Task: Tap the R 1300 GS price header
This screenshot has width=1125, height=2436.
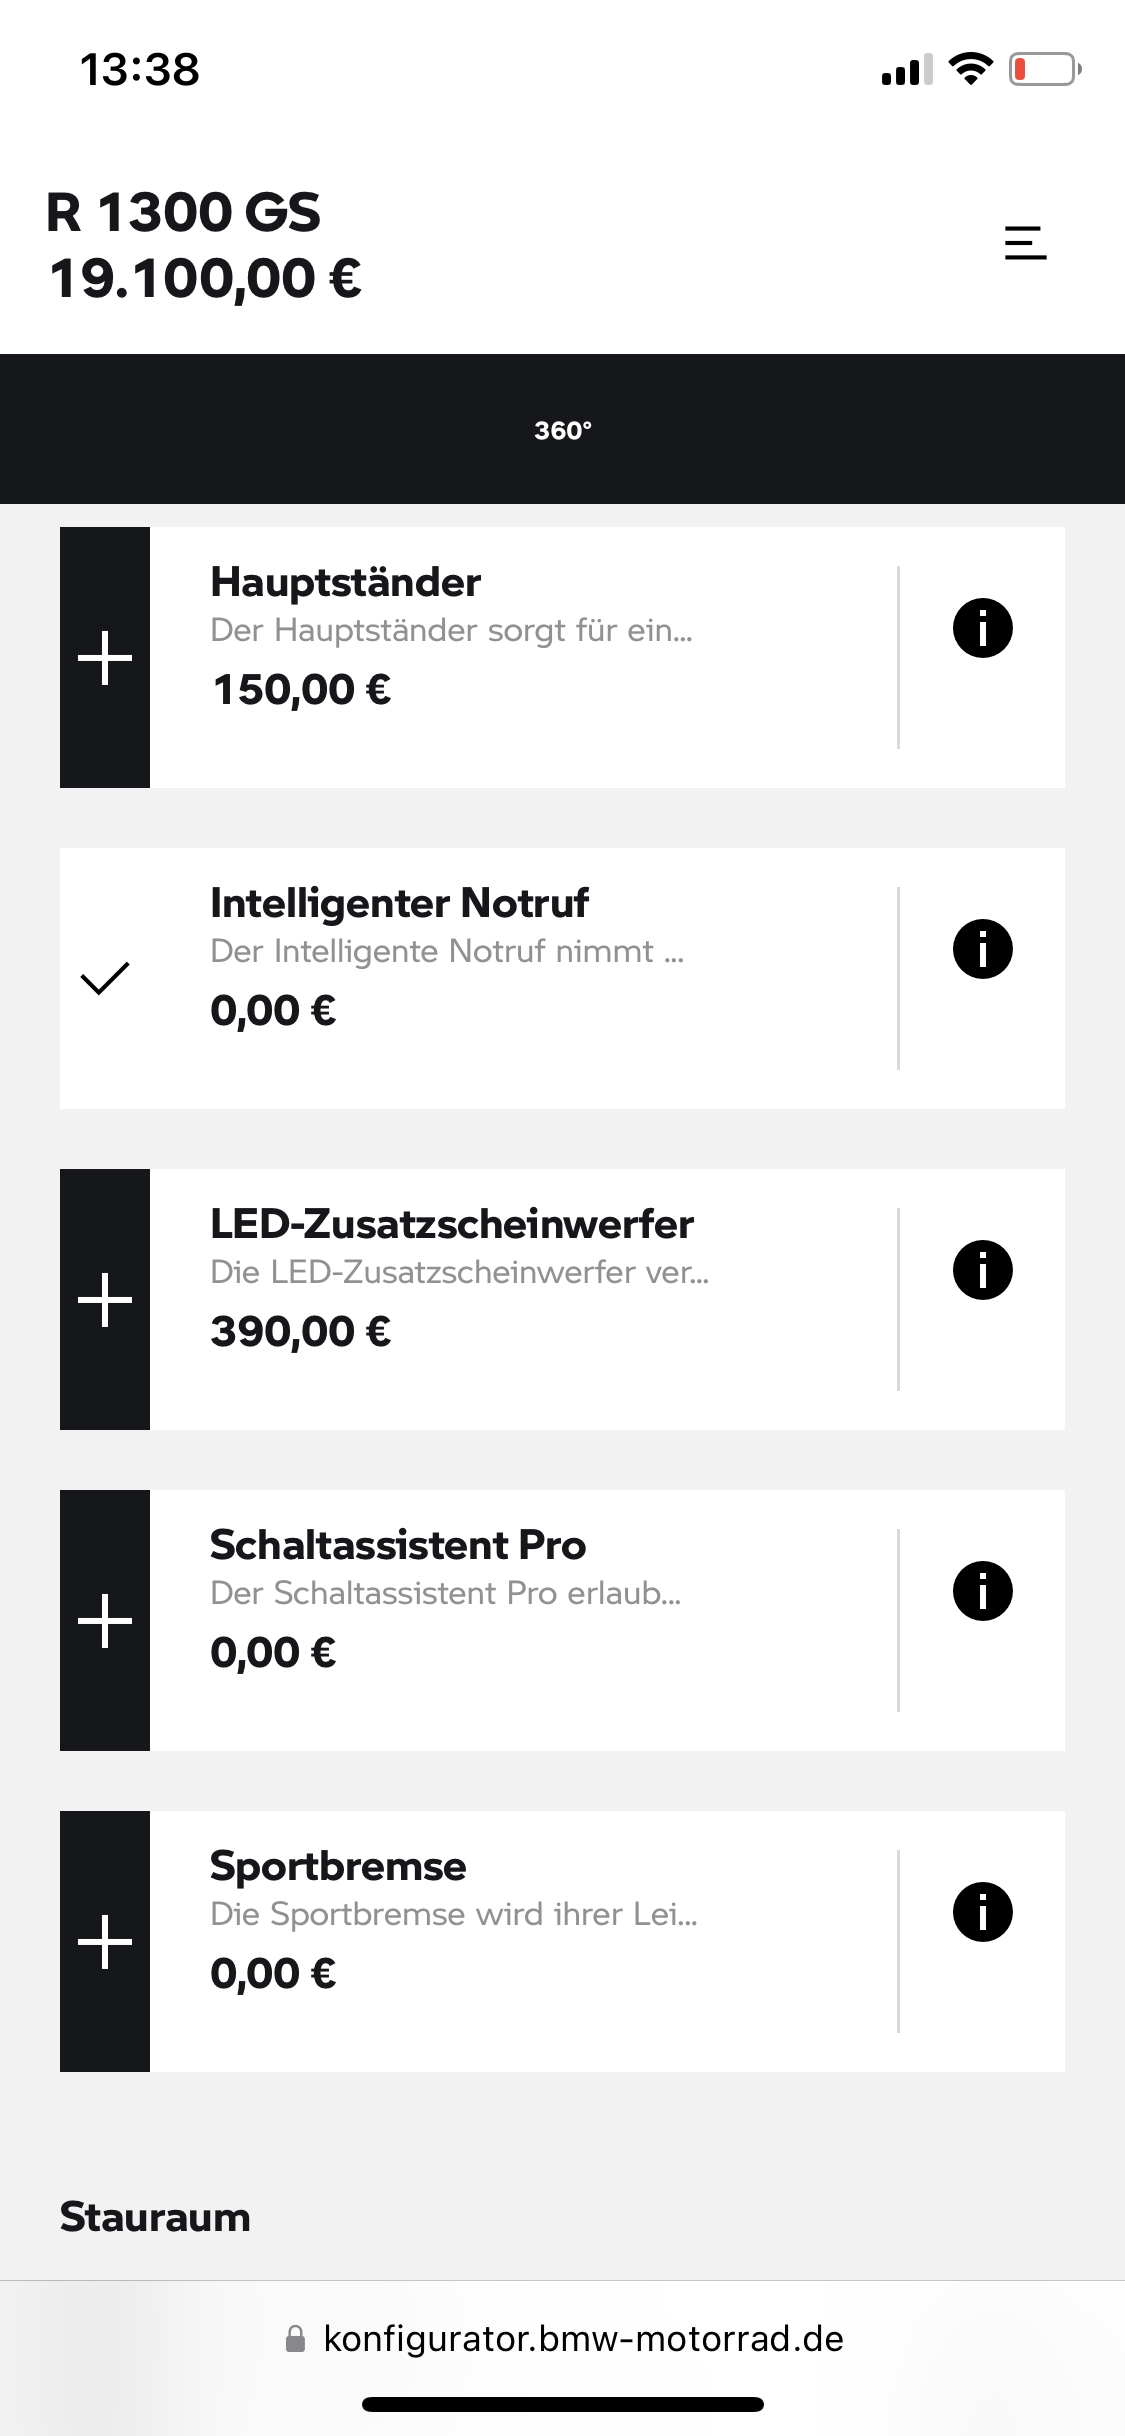Action: (x=204, y=245)
